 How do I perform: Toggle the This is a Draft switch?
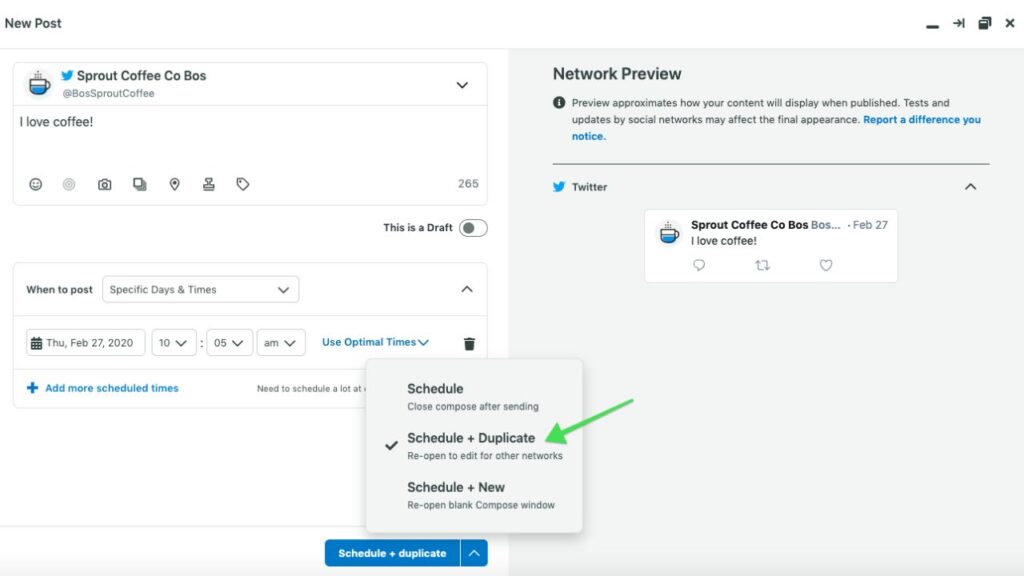point(473,228)
